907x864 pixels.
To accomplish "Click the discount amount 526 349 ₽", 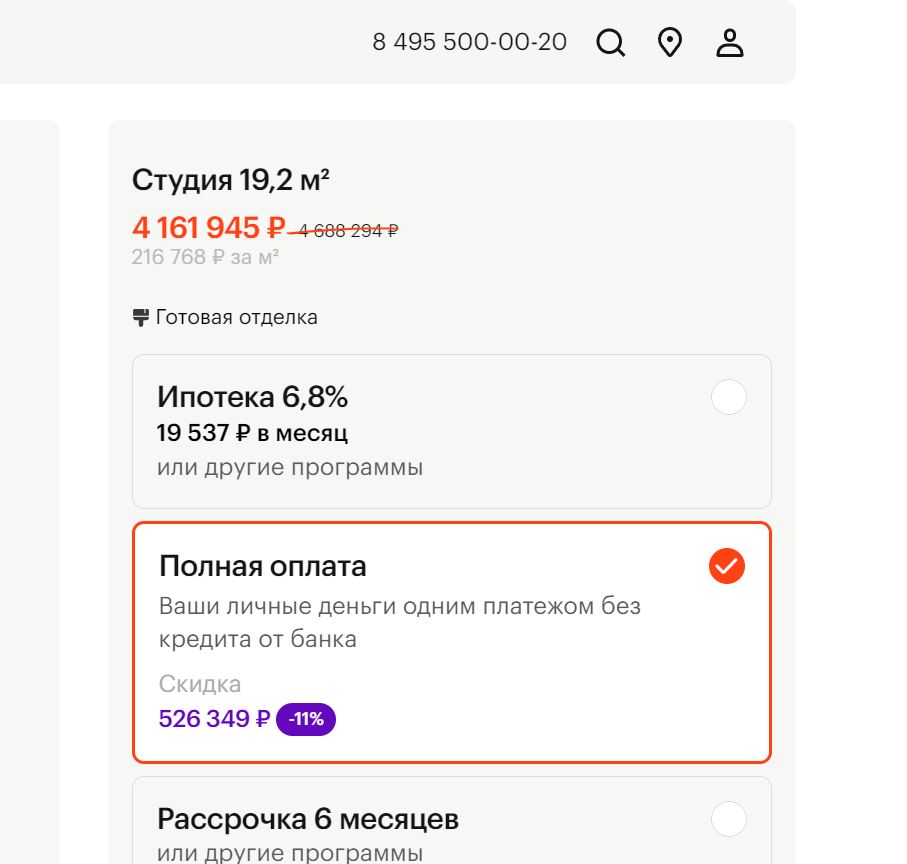I will 214,719.
